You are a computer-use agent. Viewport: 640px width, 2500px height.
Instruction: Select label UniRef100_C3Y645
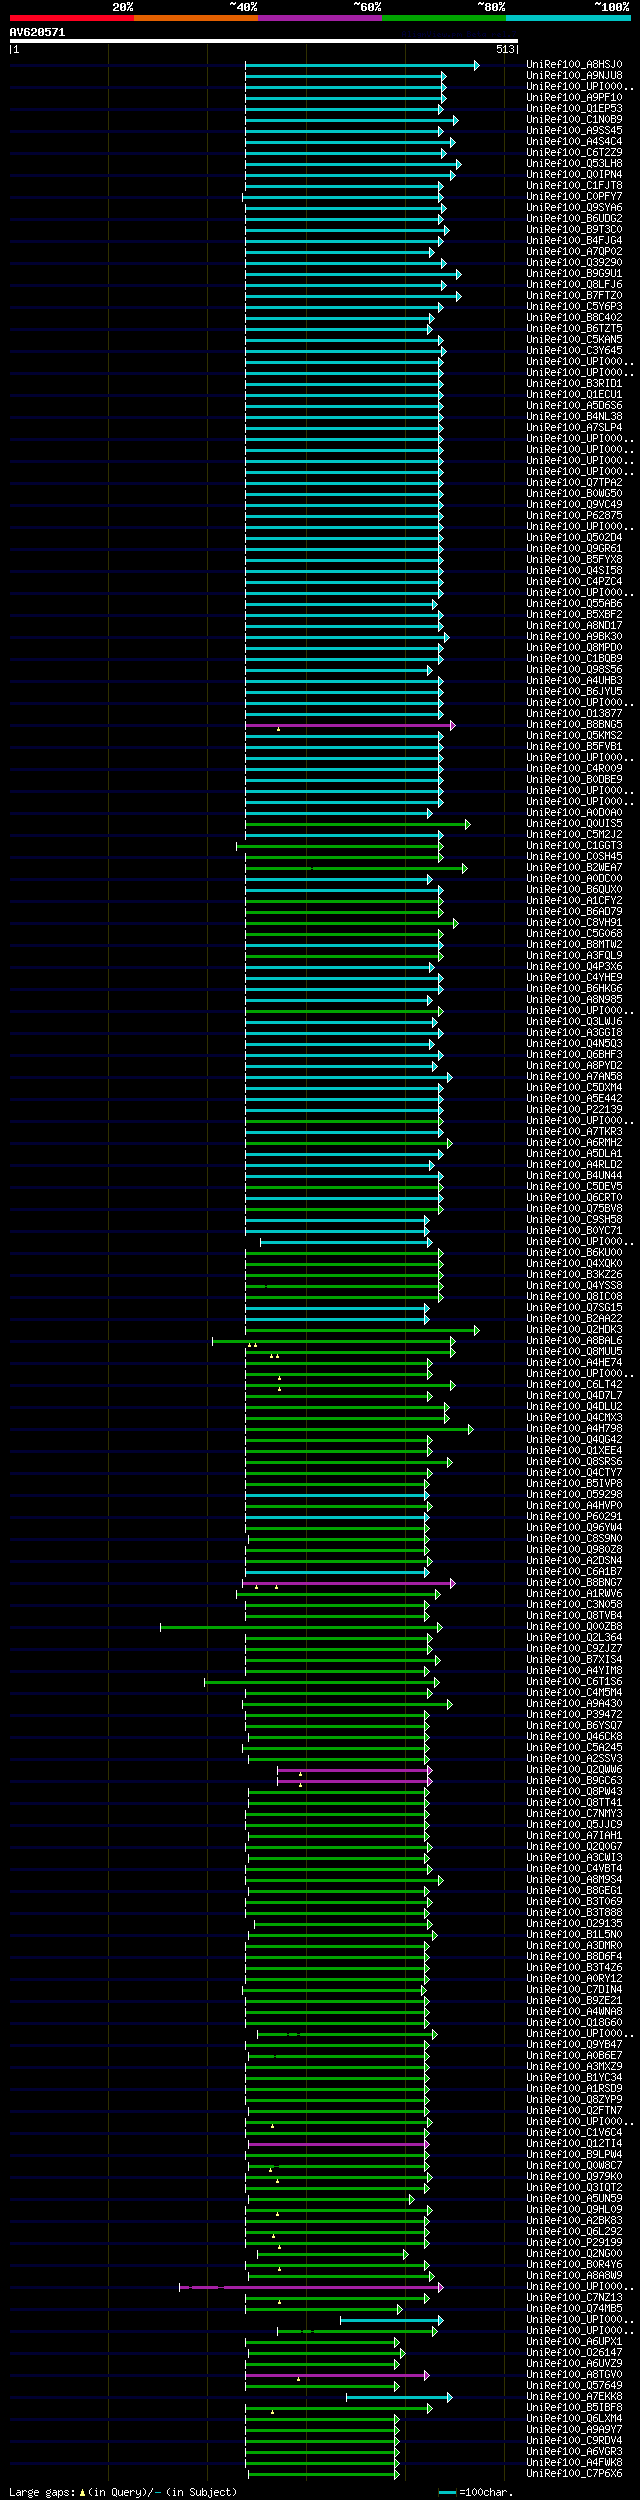coord(574,351)
